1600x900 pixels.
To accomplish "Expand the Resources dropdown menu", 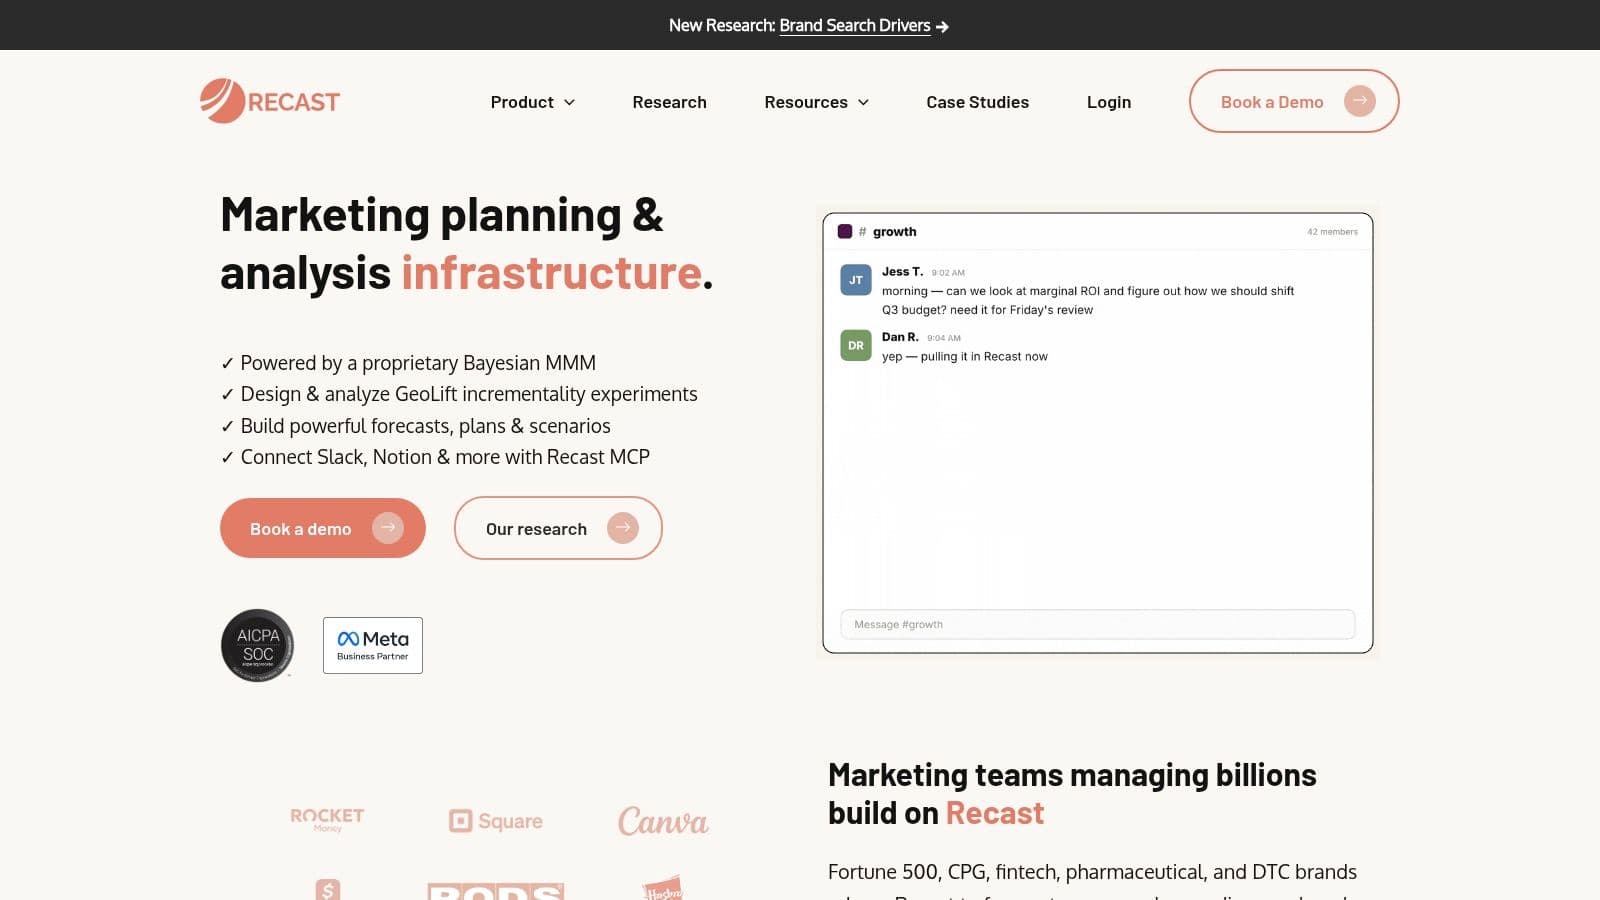I will [817, 102].
